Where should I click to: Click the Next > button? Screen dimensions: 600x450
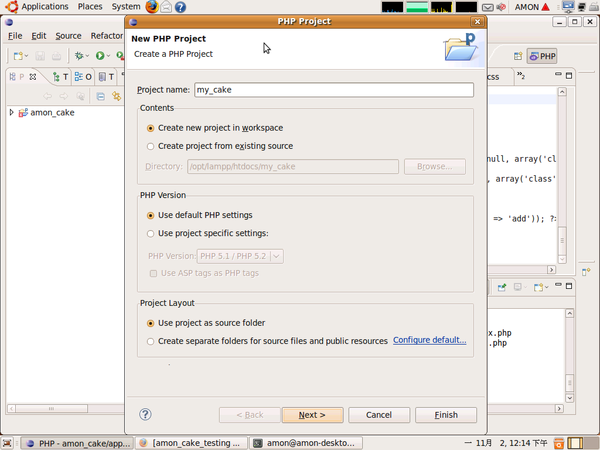pos(312,415)
